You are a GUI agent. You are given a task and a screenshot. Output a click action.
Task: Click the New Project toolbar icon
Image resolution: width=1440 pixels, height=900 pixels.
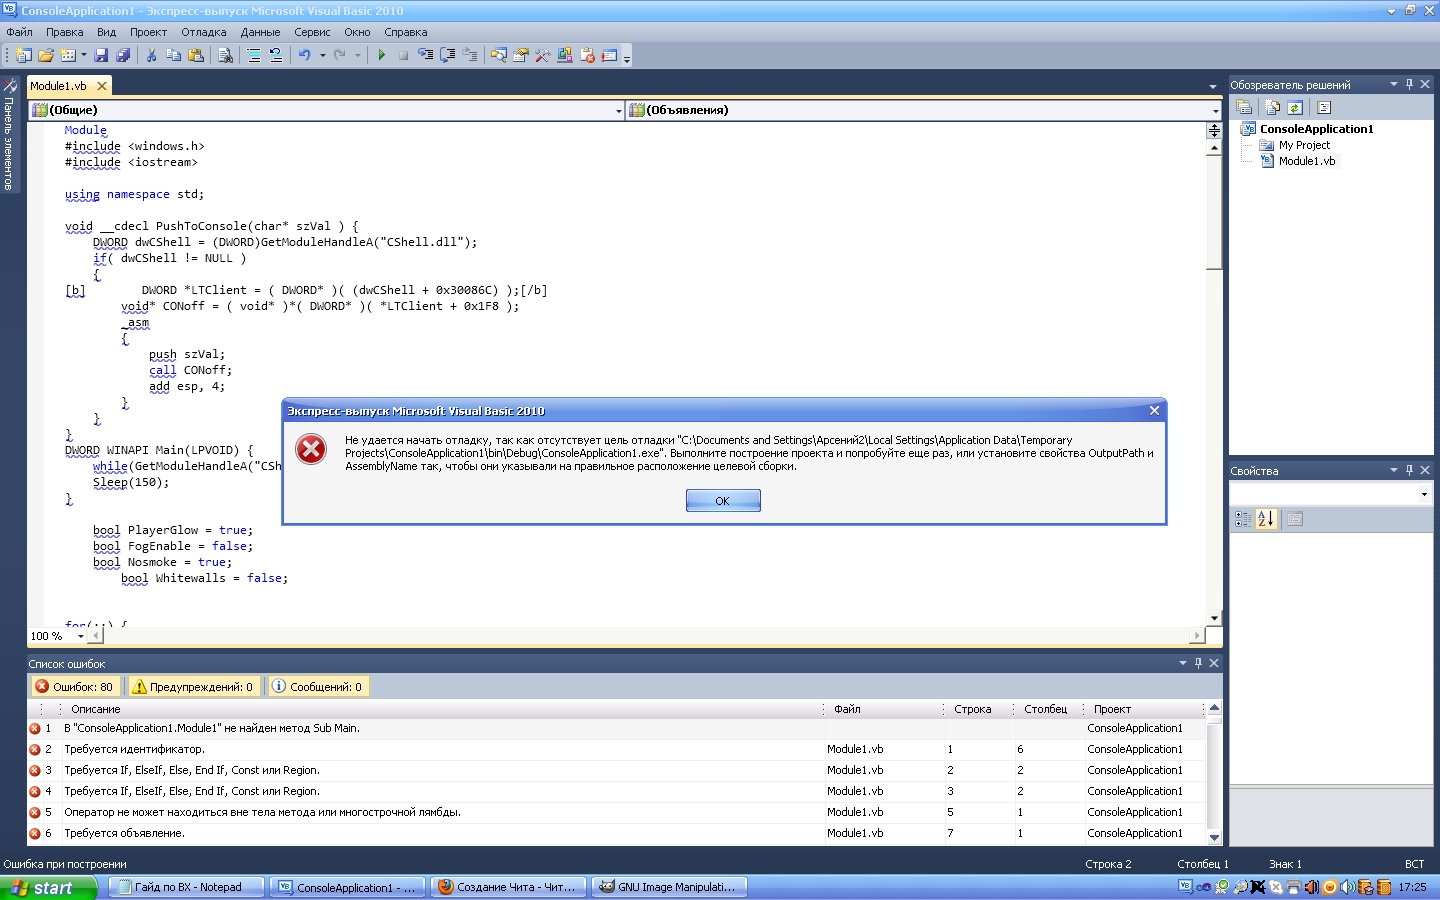click(x=24, y=56)
